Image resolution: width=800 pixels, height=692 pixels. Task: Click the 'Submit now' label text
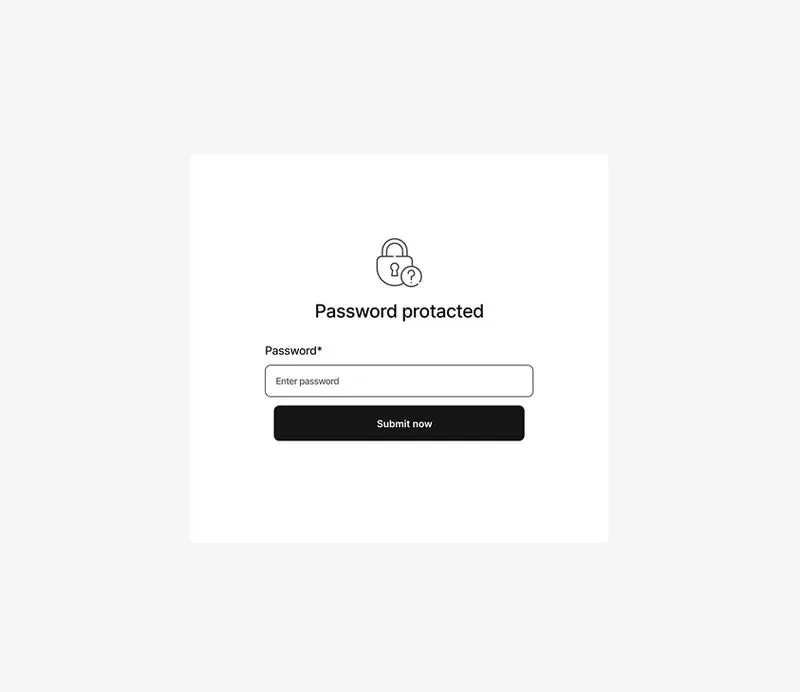pos(404,424)
